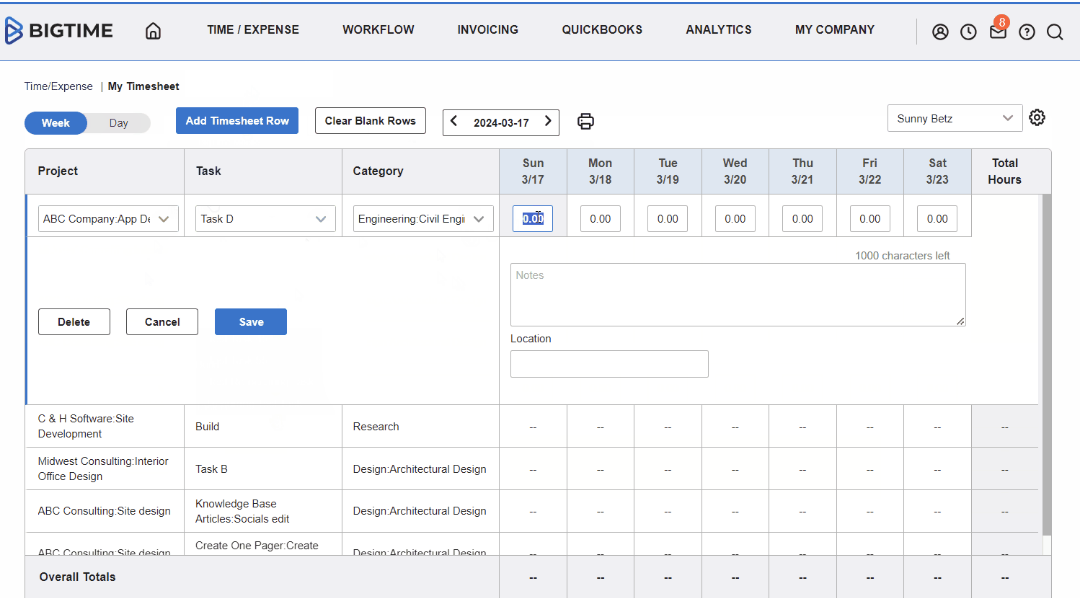Click the Sun 3/17 hours field
Viewport: 1084px width, 598px height.
(x=532, y=218)
